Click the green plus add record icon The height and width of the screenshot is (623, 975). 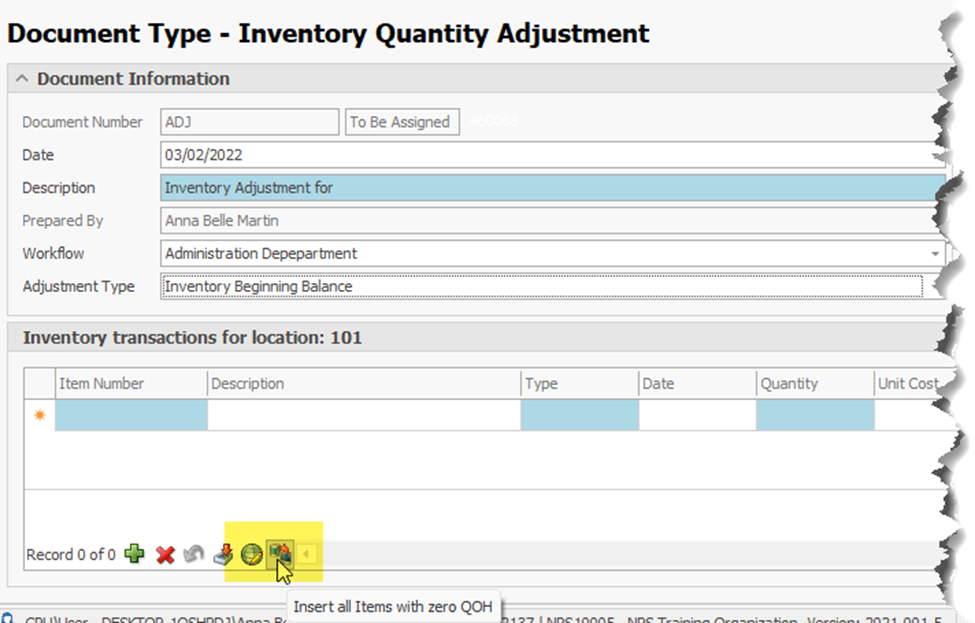click(x=134, y=555)
